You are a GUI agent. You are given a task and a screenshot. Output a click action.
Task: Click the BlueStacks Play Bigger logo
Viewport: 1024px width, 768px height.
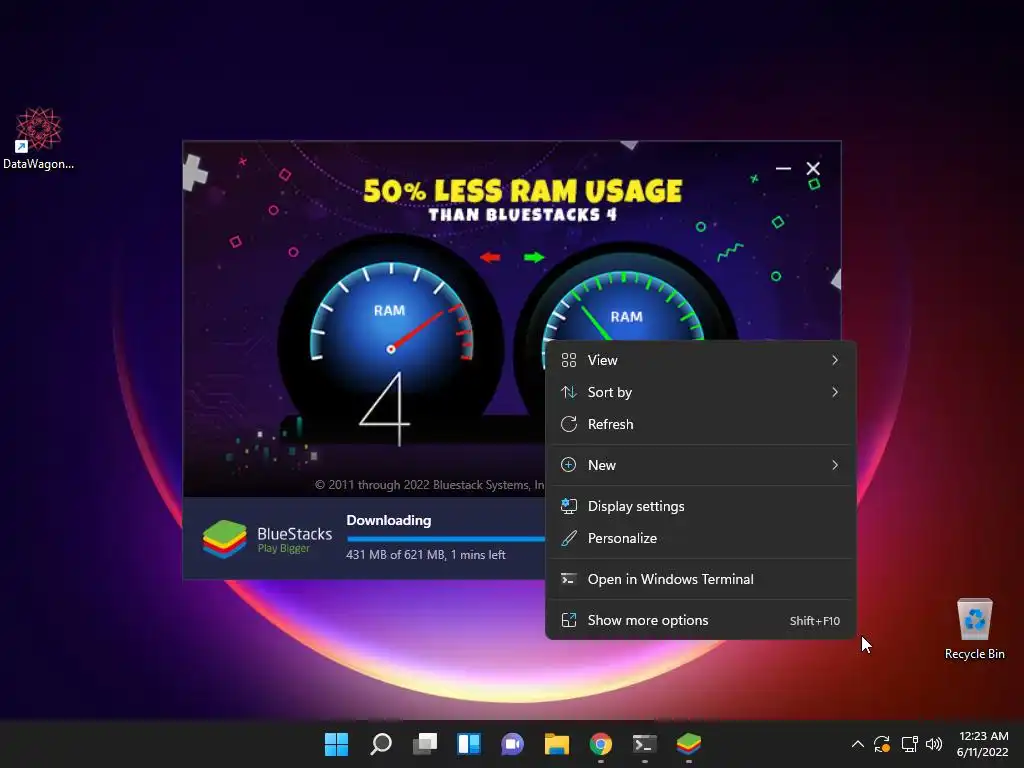tap(267, 539)
